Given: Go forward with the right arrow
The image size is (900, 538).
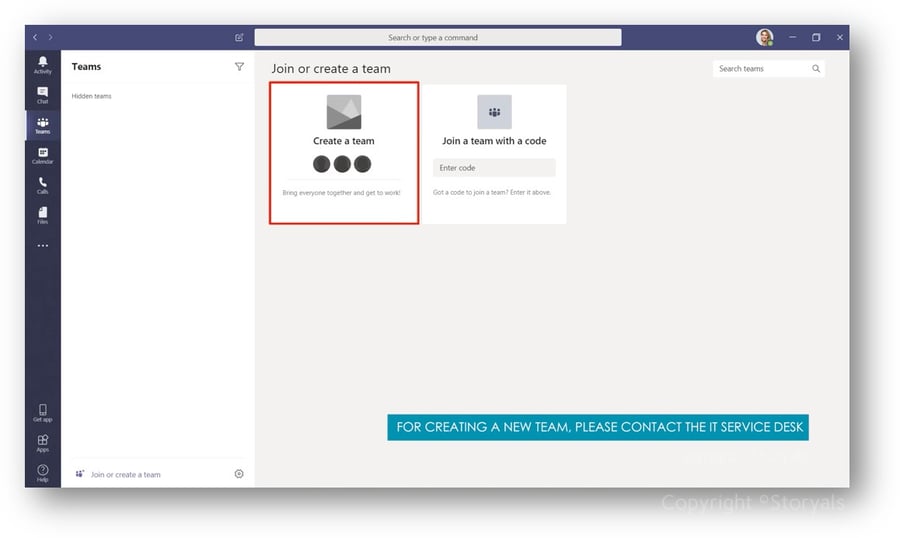Looking at the screenshot, I should point(51,37).
